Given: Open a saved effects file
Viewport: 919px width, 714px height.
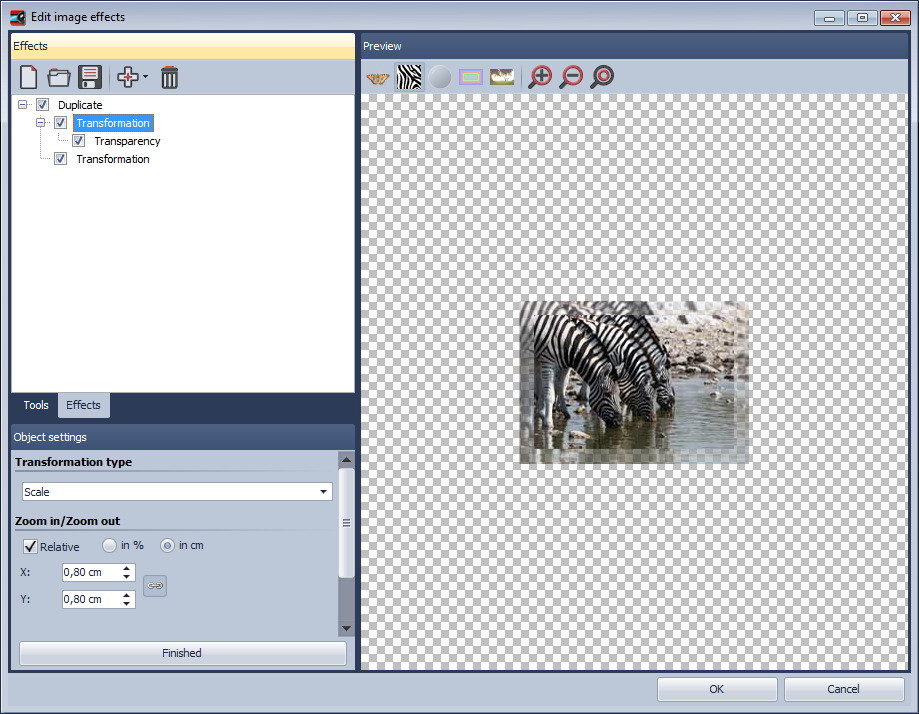Looking at the screenshot, I should pos(58,77).
